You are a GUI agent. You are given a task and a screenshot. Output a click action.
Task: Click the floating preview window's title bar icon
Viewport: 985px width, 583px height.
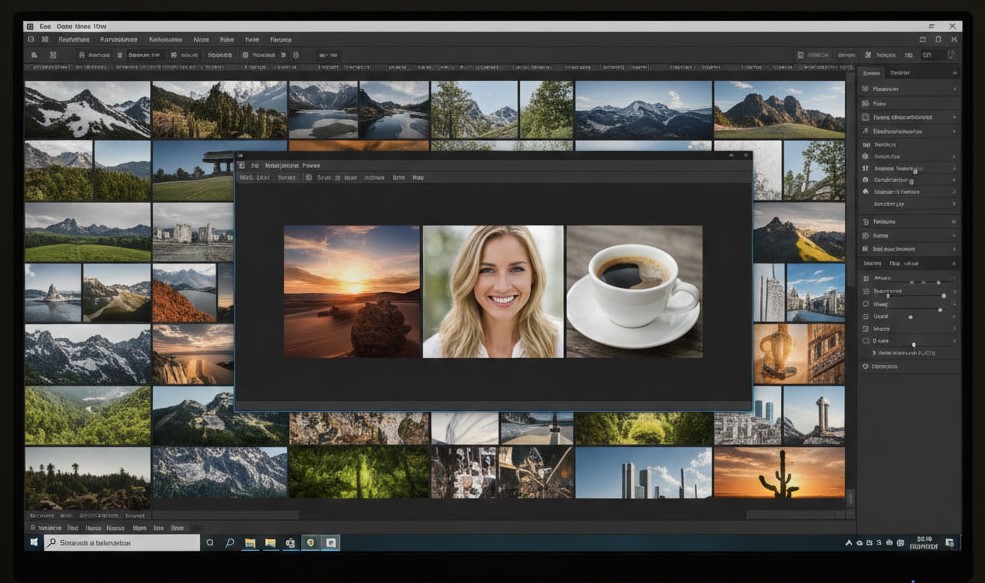pos(242,165)
